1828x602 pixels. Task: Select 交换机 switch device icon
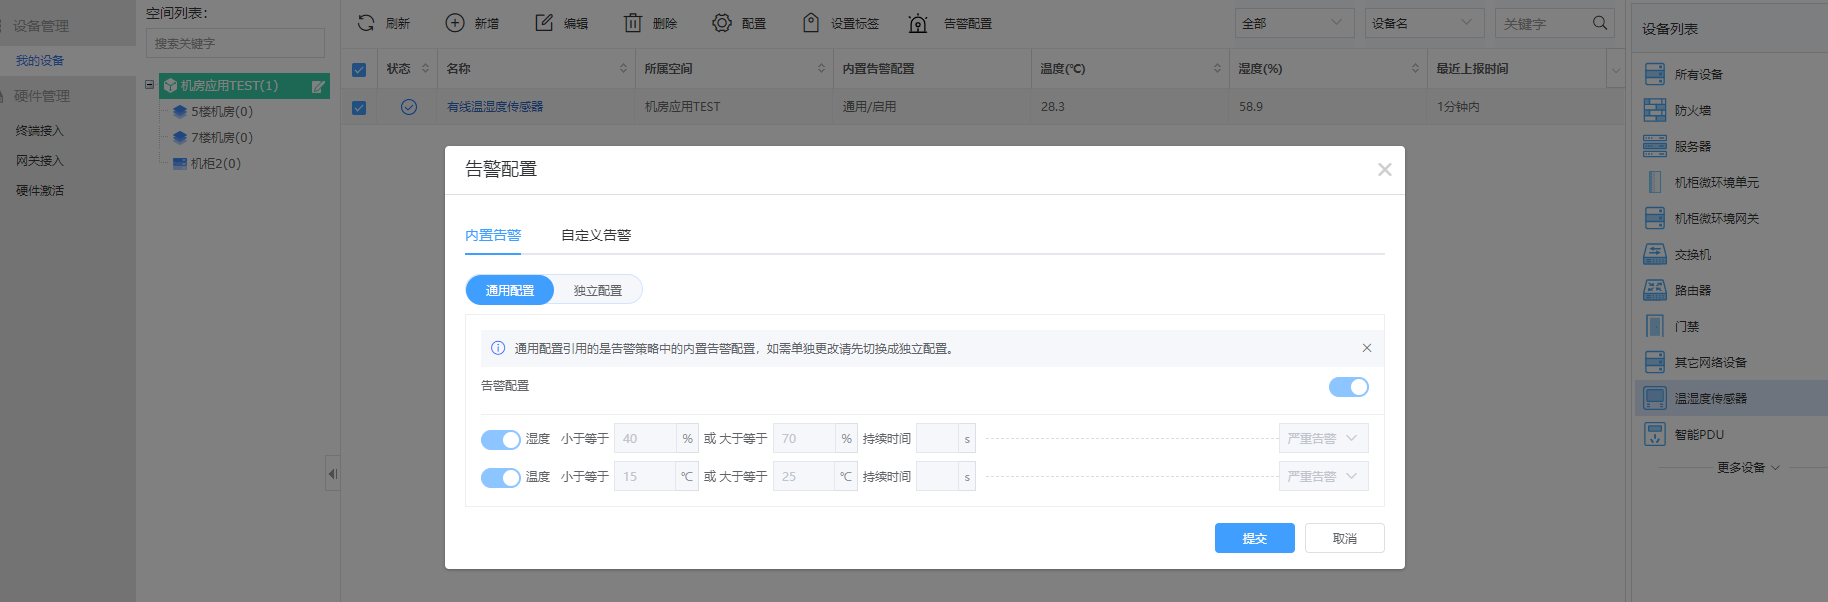[1655, 254]
